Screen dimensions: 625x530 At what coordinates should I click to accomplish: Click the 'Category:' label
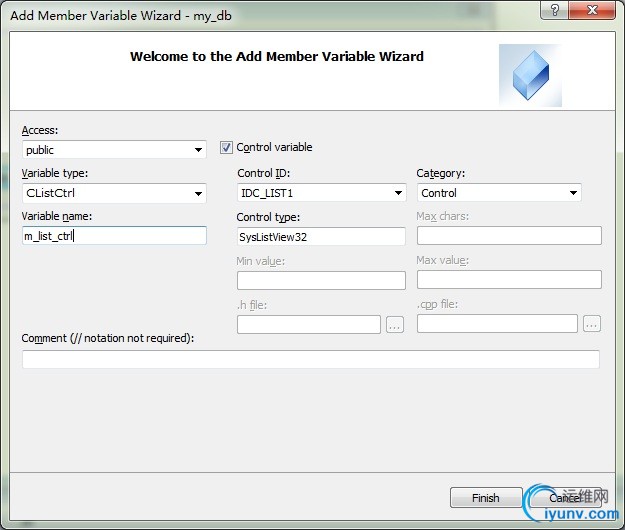pos(440,173)
